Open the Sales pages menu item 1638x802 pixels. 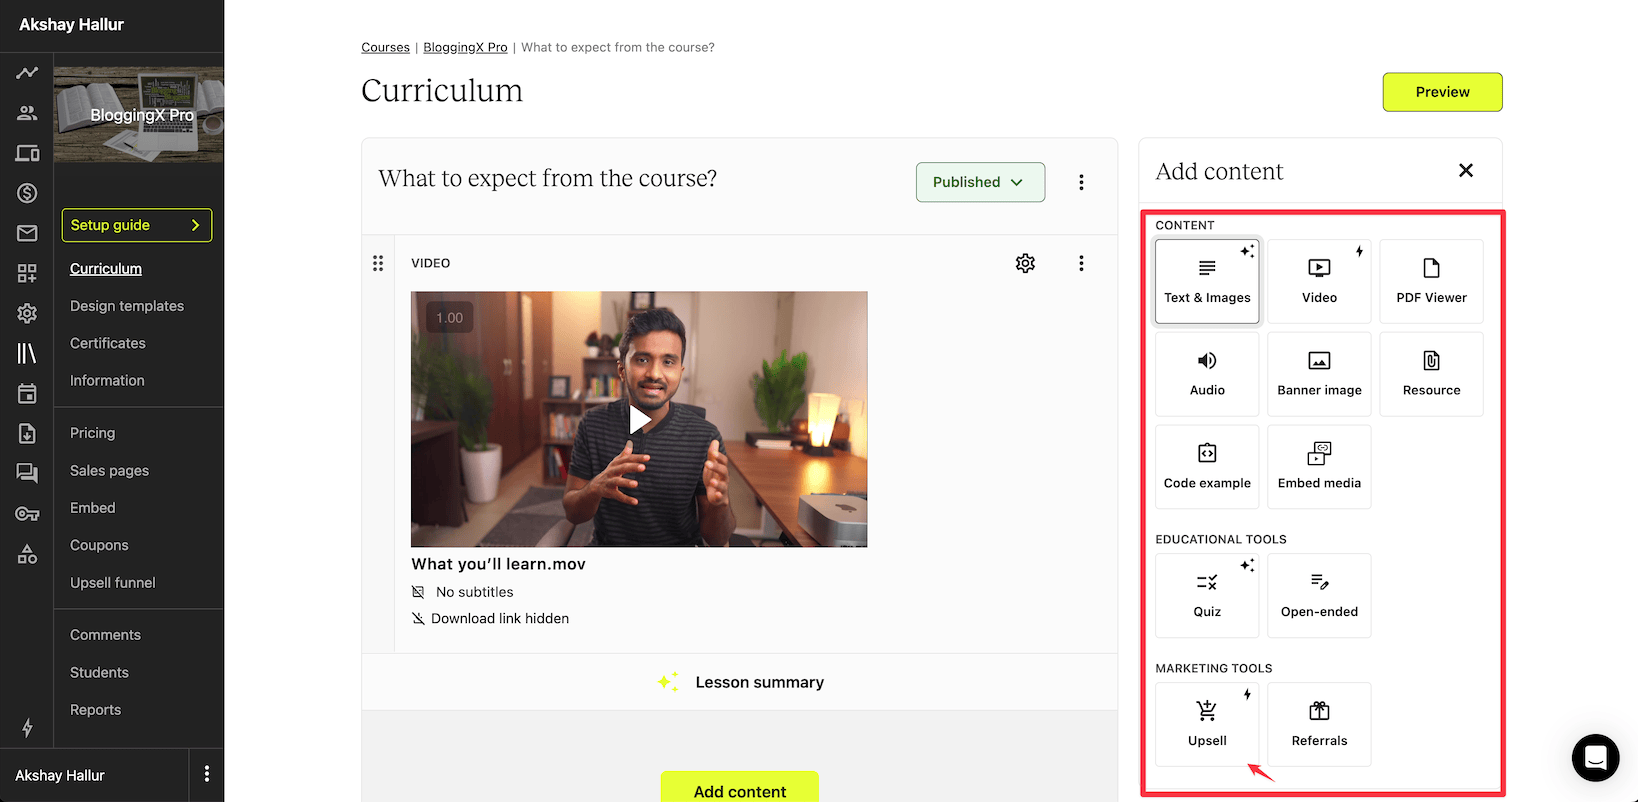coord(109,471)
